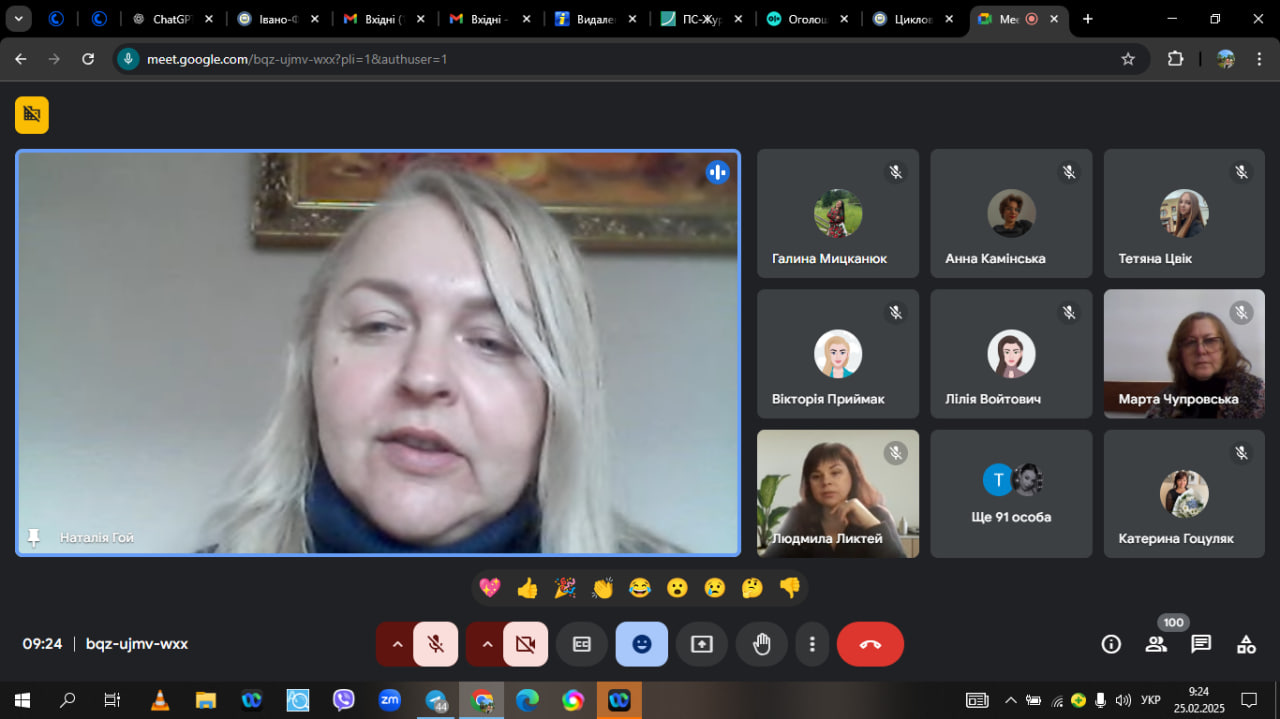Click the Ще 91 особа participants tile
Viewport: 1280px width, 719px height.
(1011, 494)
